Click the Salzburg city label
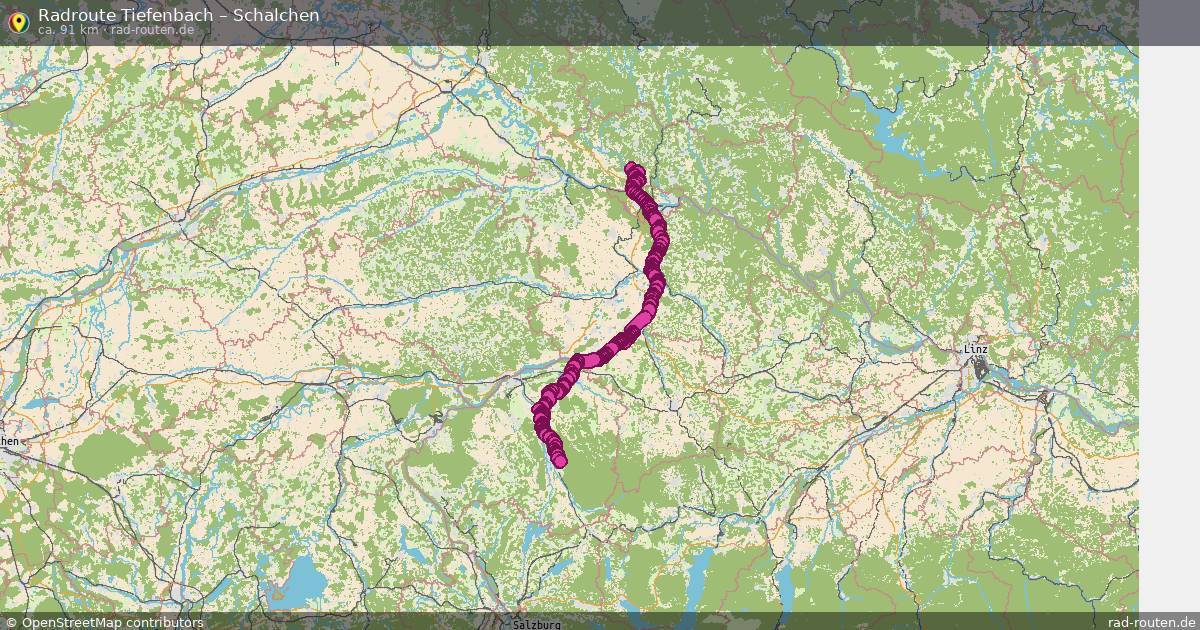 pyautogui.click(x=531, y=624)
